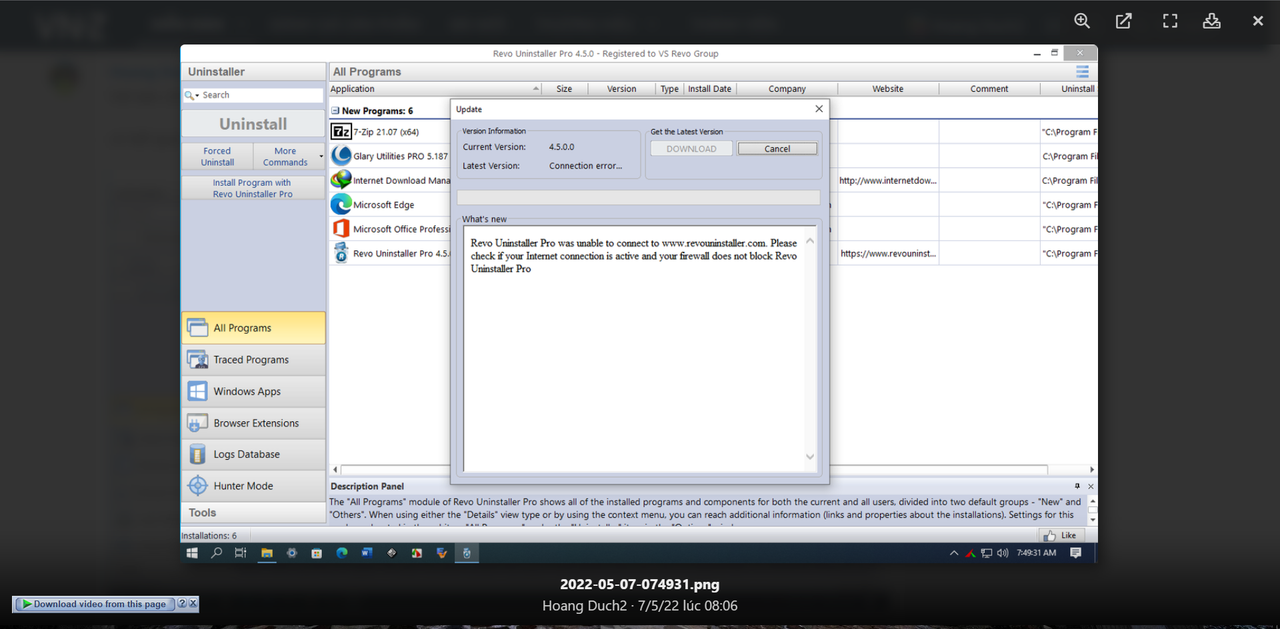Enter fullscreen in the image viewer
Viewport: 1280px width, 629px height.
click(x=1170, y=21)
